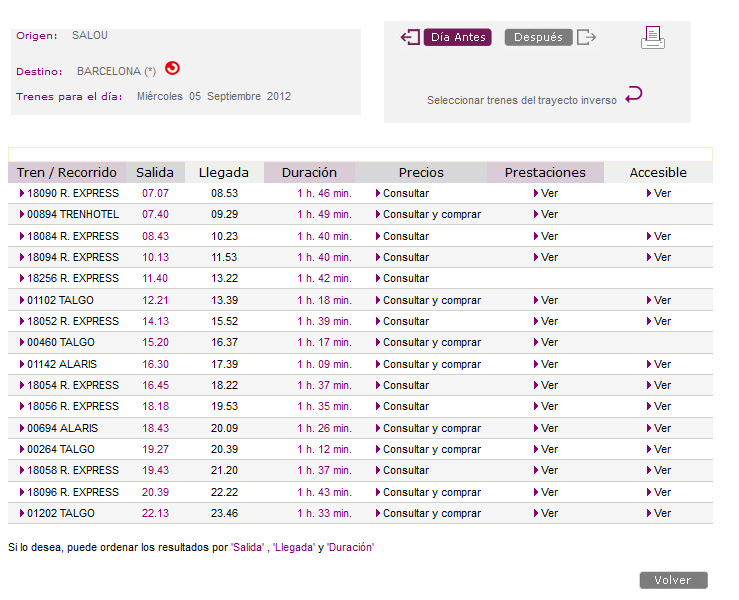Click the Prestaciones column header
The width and height of the screenshot is (739, 600).
[x=545, y=173]
